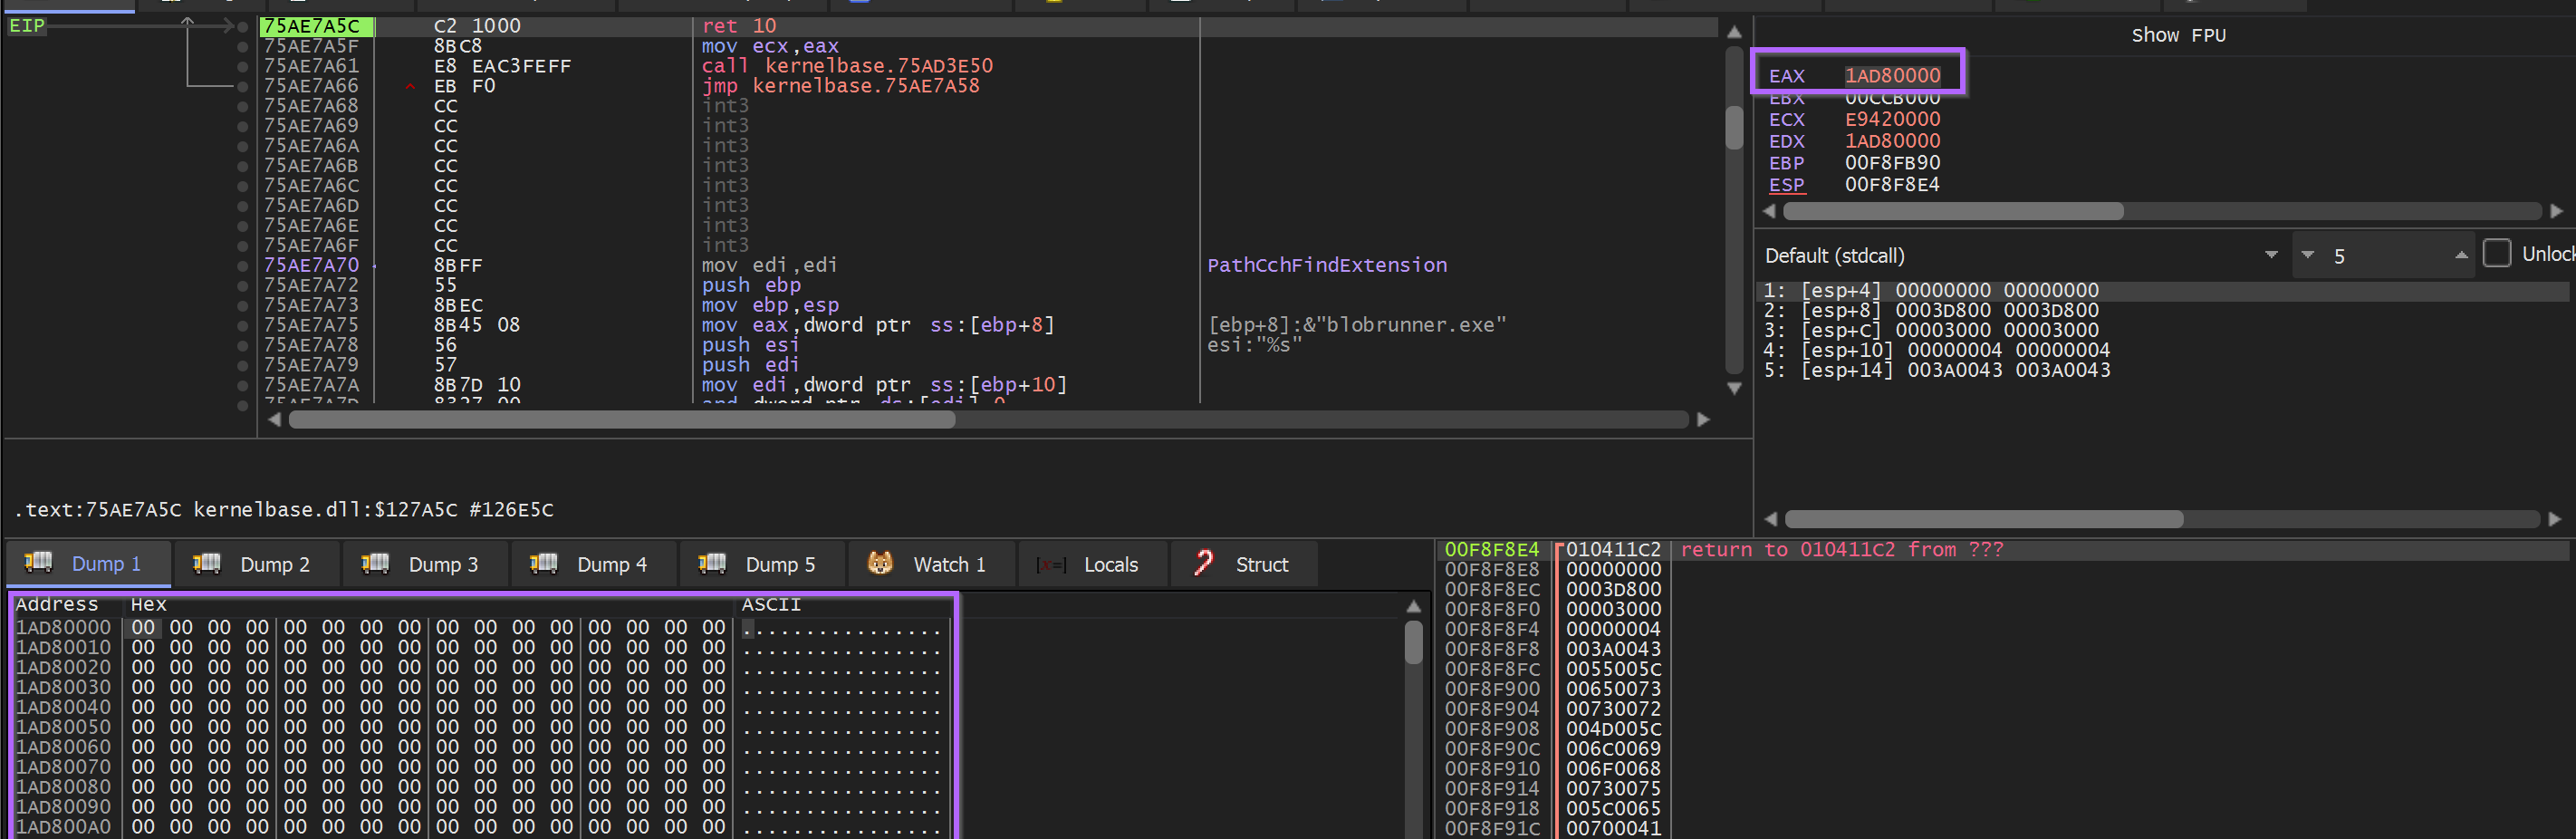Click the Watch 1 cat icon
This screenshot has width=2576, height=839.
pyautogui.click(x=880, y=563)
